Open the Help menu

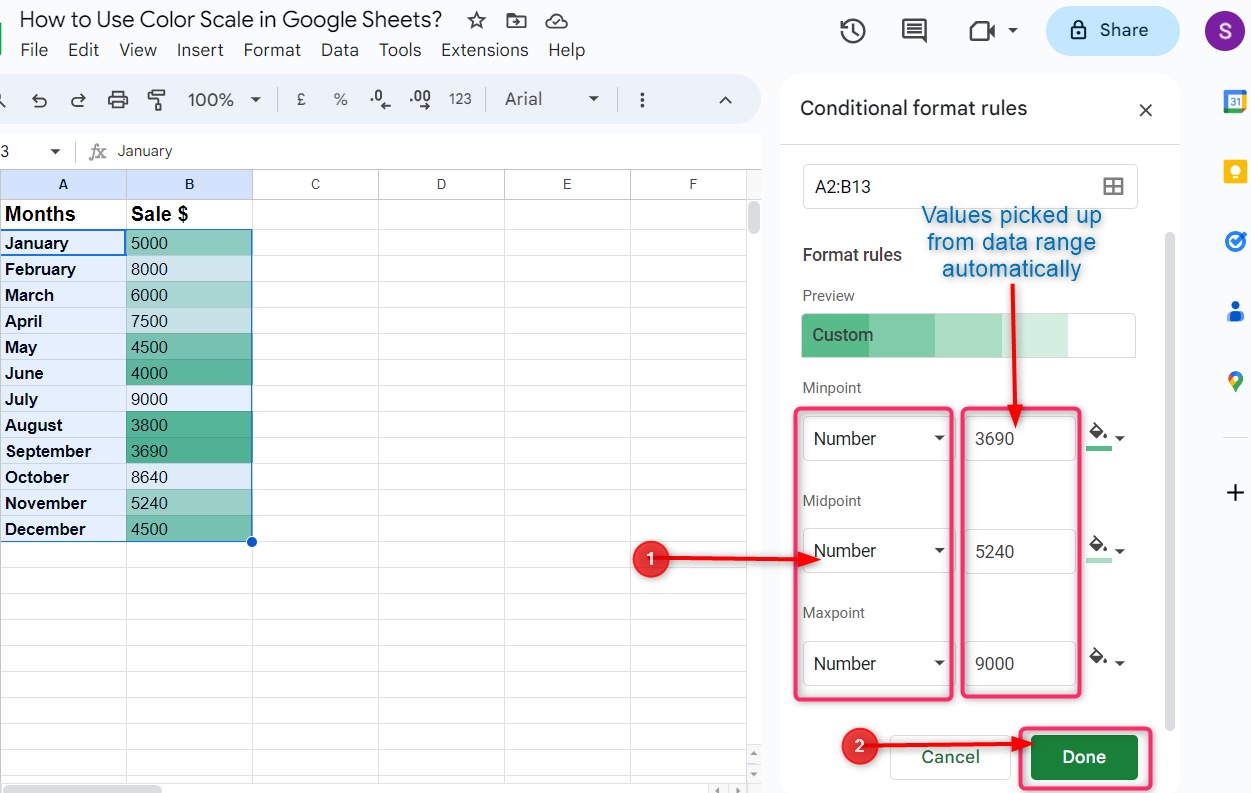(x=567, y=50)
